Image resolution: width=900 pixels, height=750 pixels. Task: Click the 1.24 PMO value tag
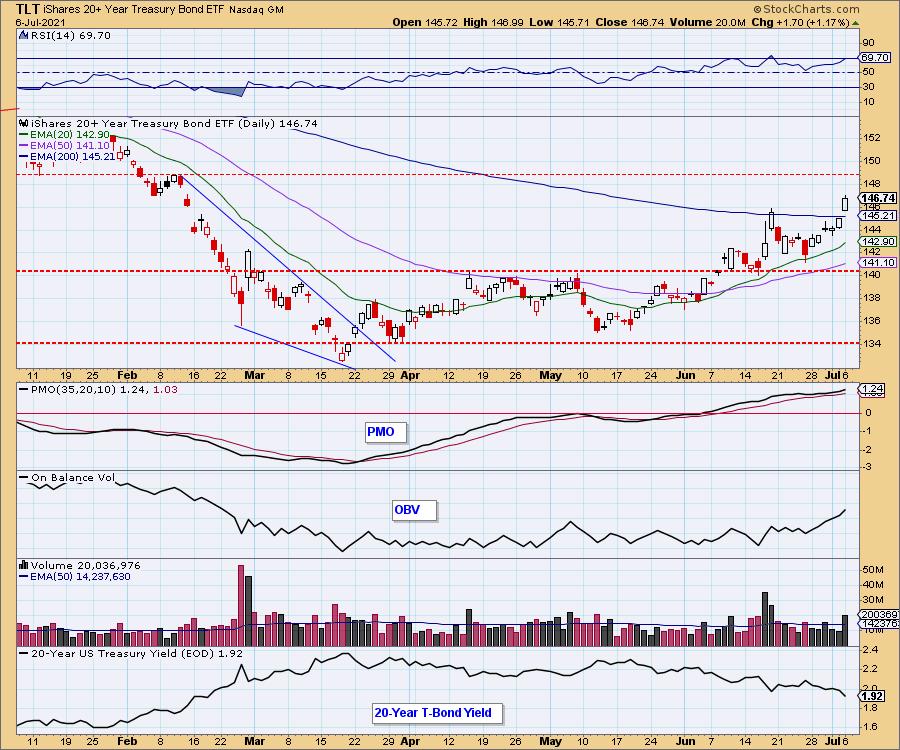point(872,389)
